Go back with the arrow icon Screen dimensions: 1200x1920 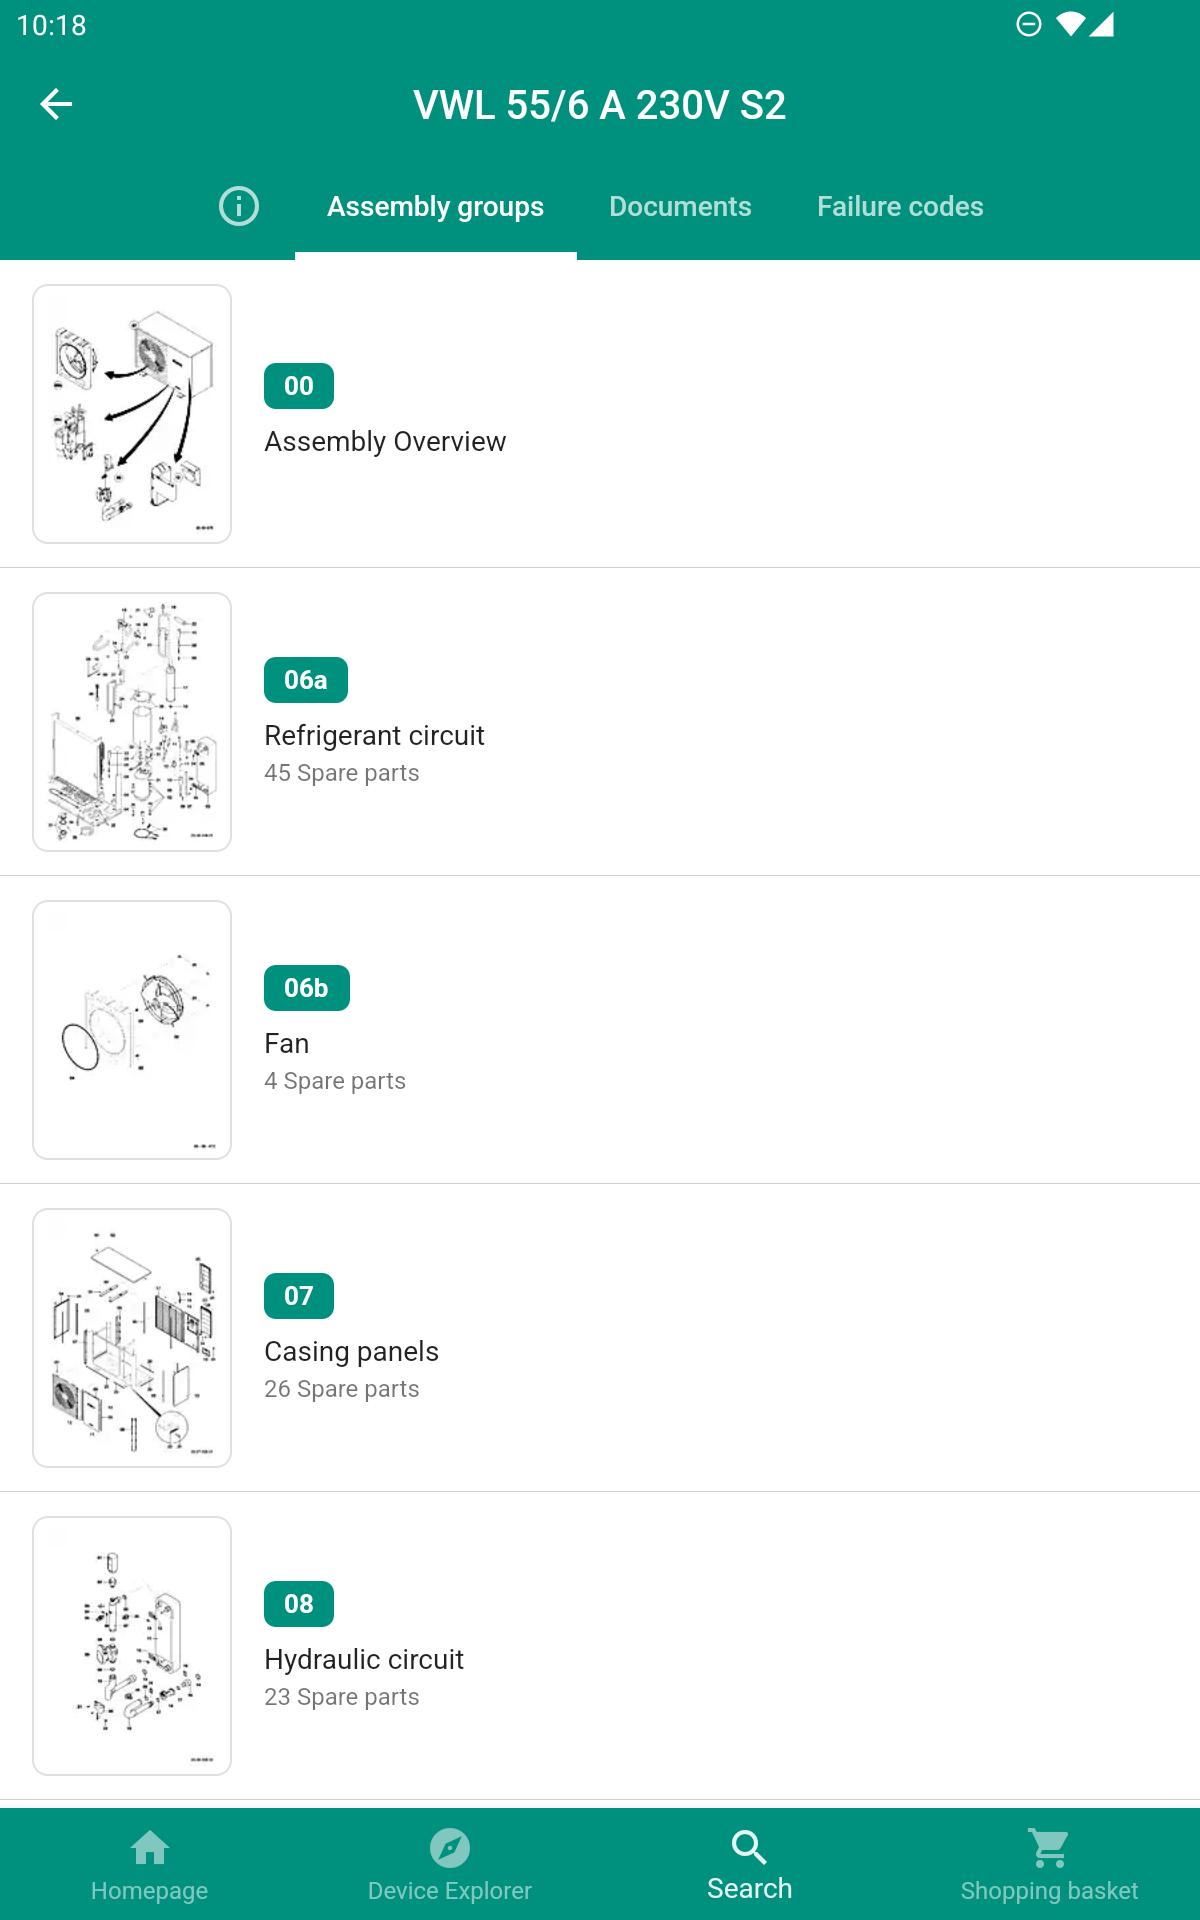[x=56, y=104]
